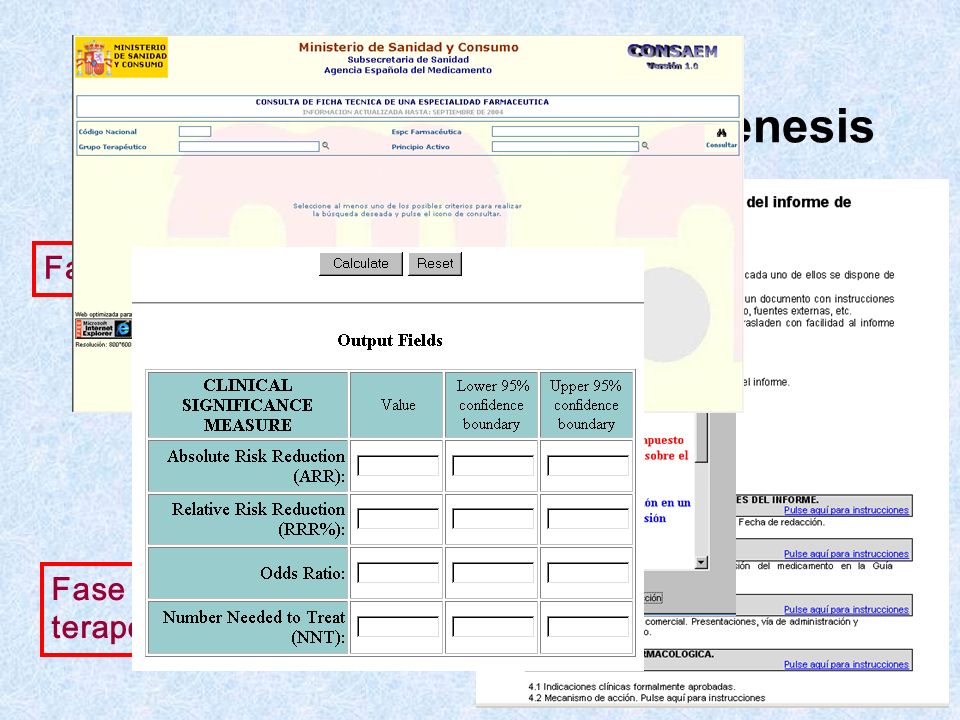The height and width of the screenshot is (720, 960).
Task: Click the CONSAEM version logo
Action: [x=672, y=56]
